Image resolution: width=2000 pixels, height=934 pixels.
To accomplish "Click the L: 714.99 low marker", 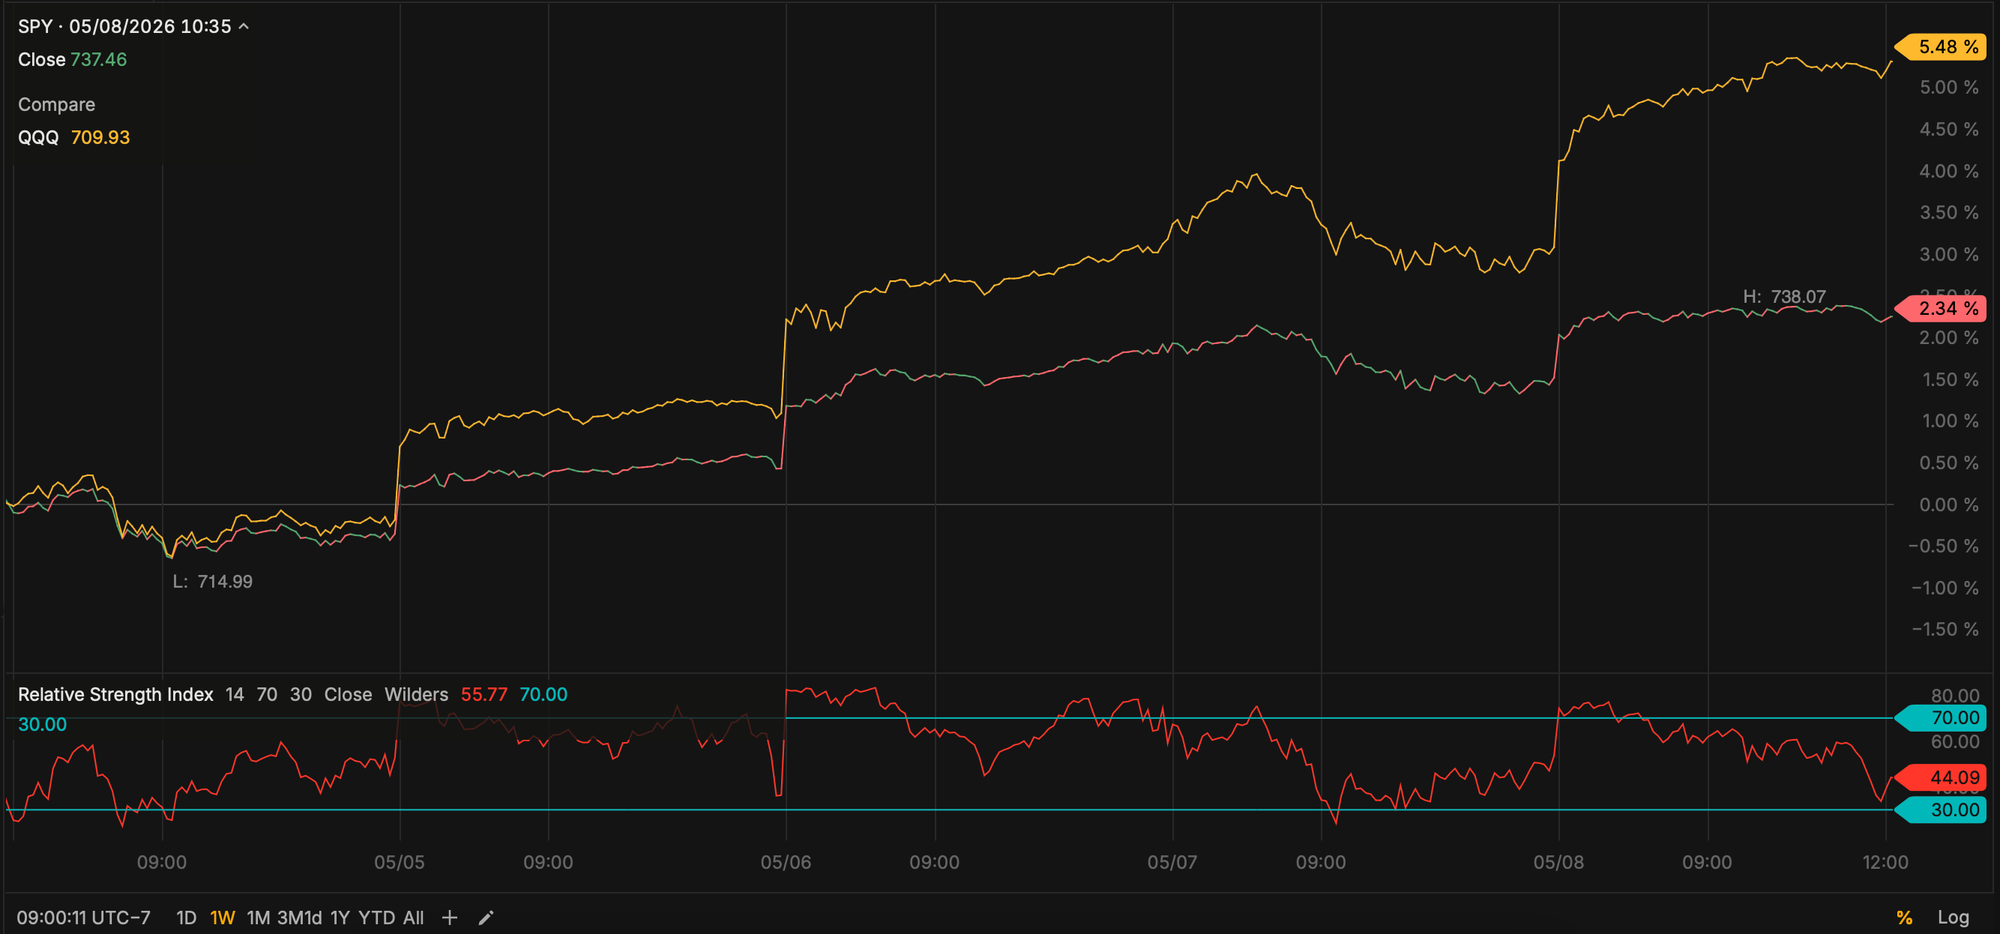I will [212, 581].
